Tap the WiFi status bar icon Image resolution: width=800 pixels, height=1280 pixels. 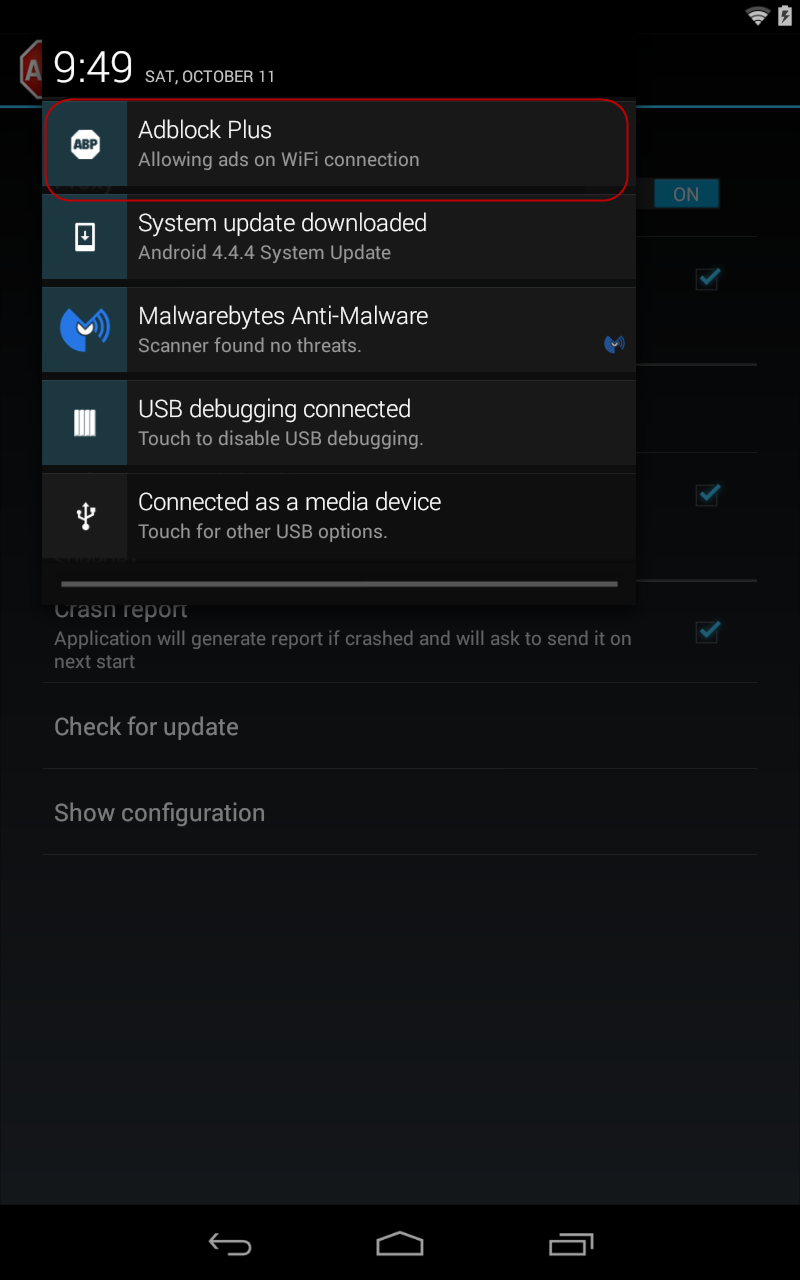click(x=757, y=16)
